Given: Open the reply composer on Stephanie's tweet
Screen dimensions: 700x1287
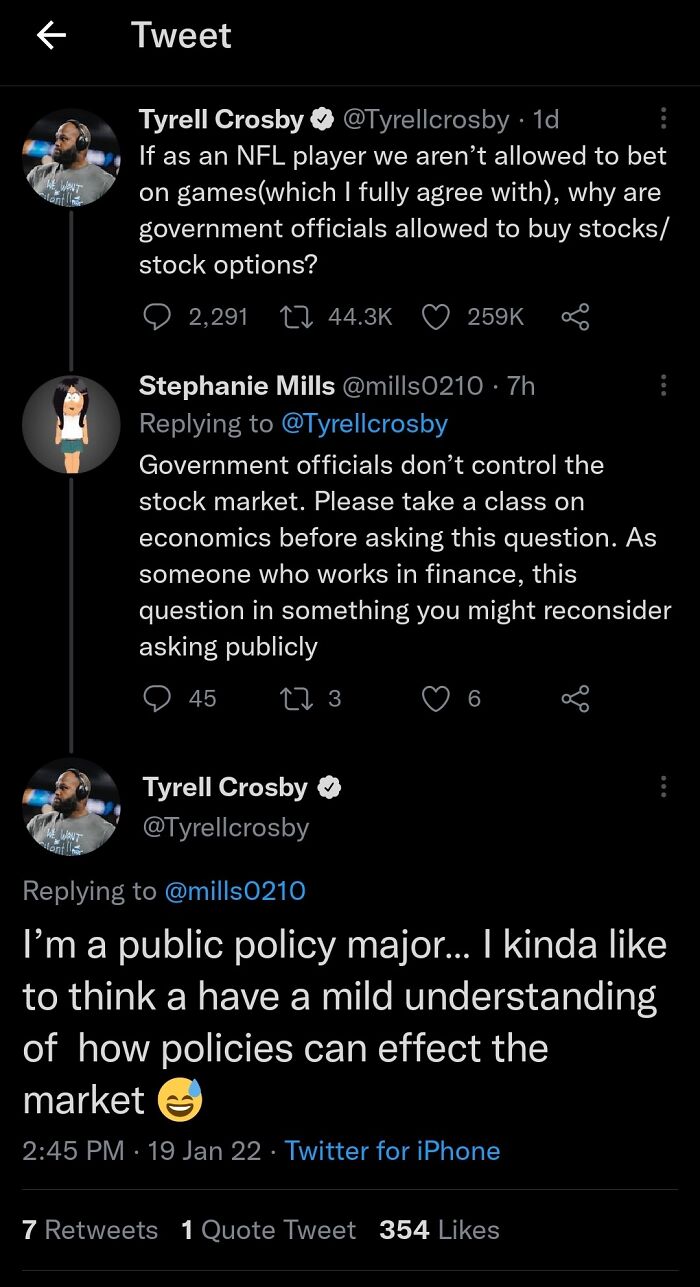Looking at the screenshot, I should point(157,699).
